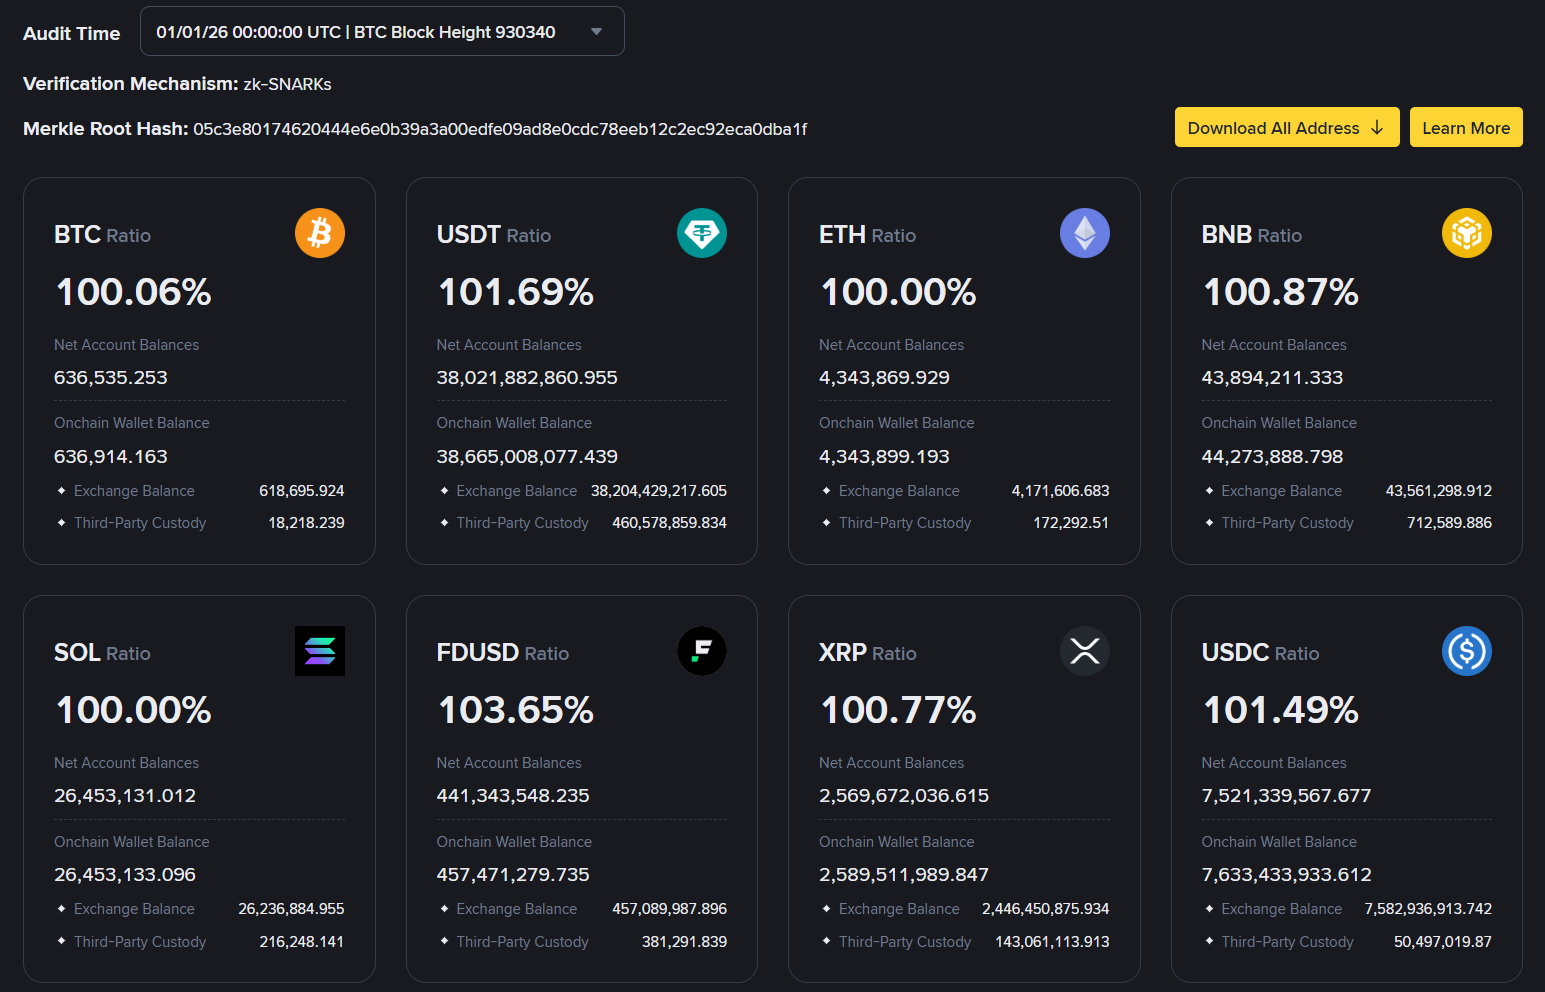Click the Ethereum logo icon

click(1085, 233)
